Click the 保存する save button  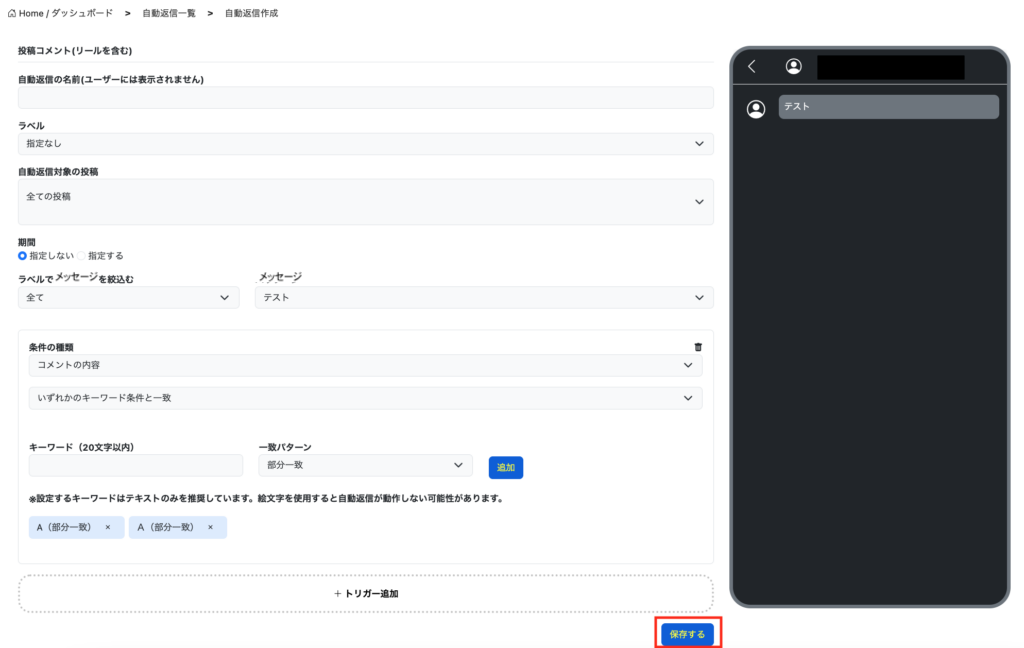[x=687, y=634]
